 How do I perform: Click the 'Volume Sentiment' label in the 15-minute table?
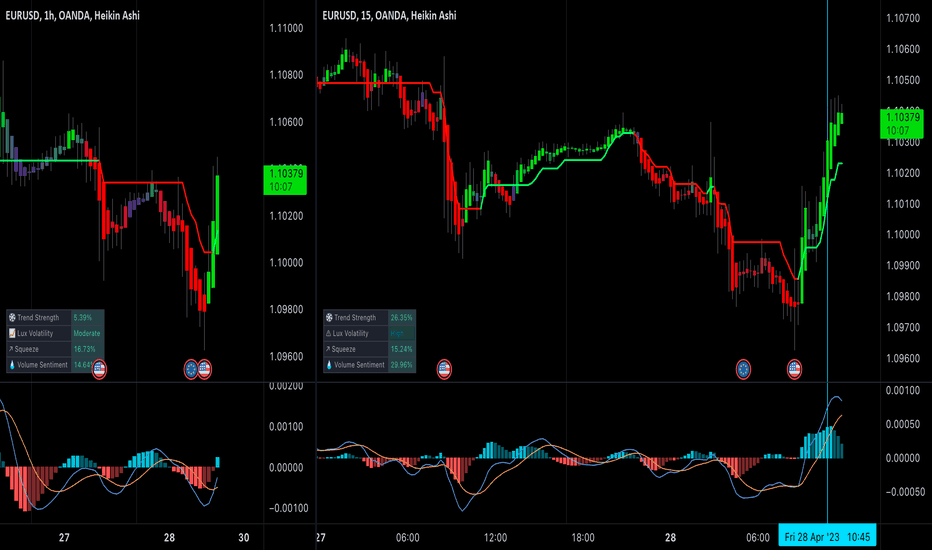click(359, 364)
